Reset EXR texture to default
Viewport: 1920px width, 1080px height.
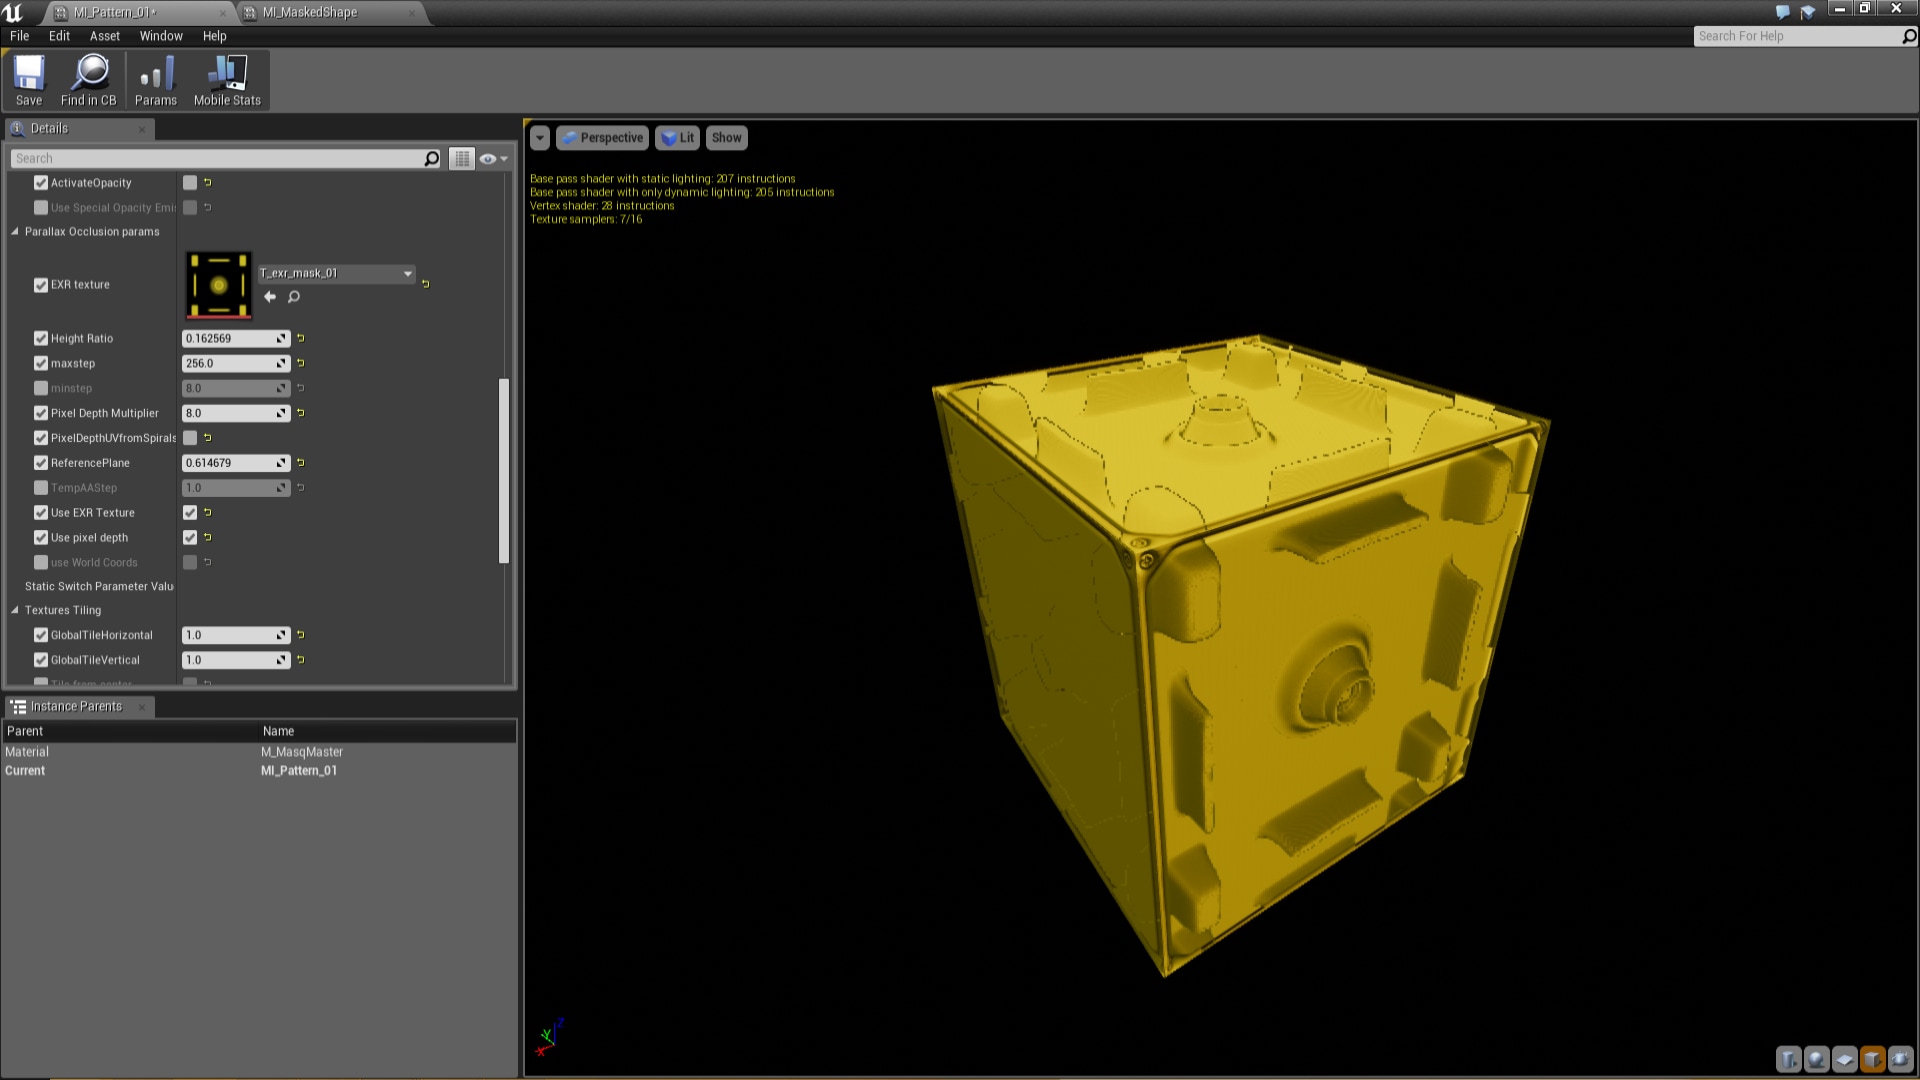point(425,284)
